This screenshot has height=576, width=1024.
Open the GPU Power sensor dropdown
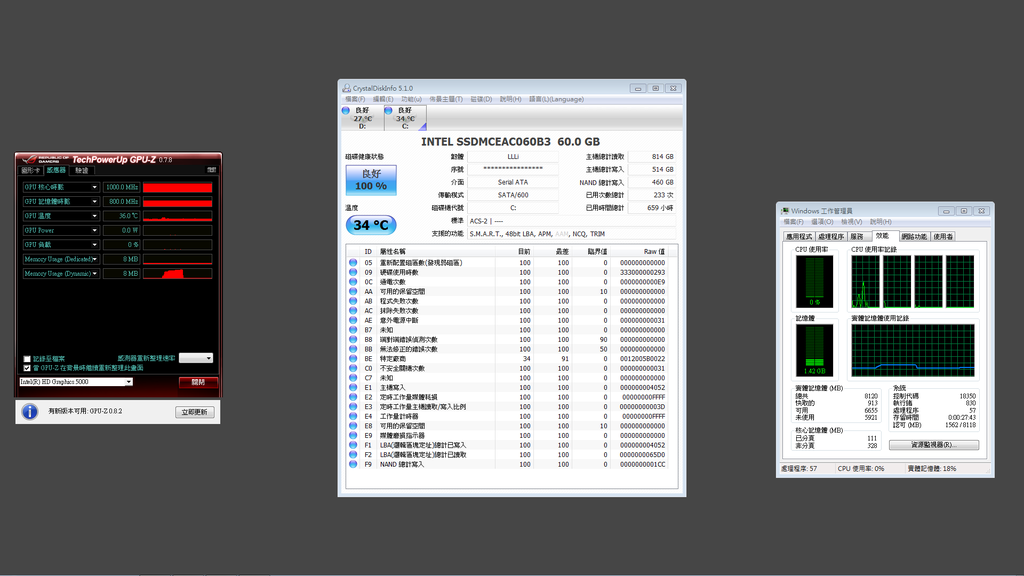(94, 231)
